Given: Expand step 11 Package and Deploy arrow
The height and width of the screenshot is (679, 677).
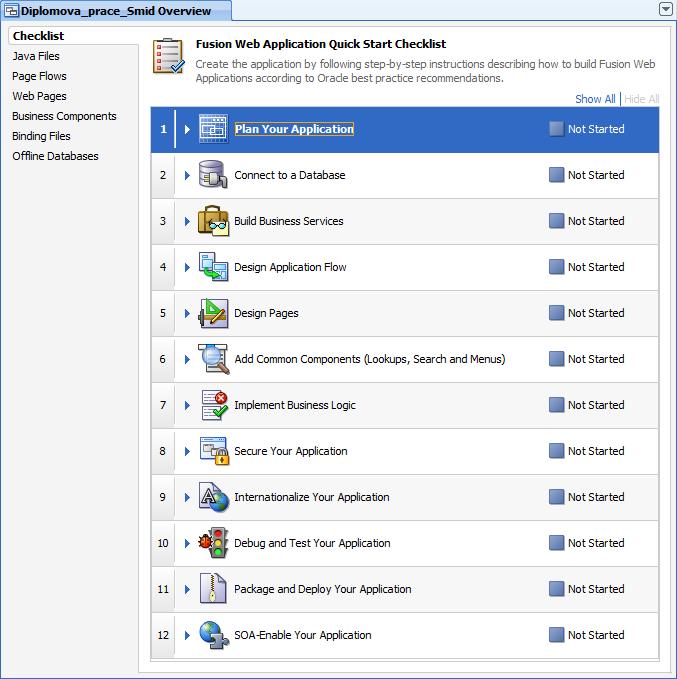Looking at the screenshot, I should (x=187, y=588).
